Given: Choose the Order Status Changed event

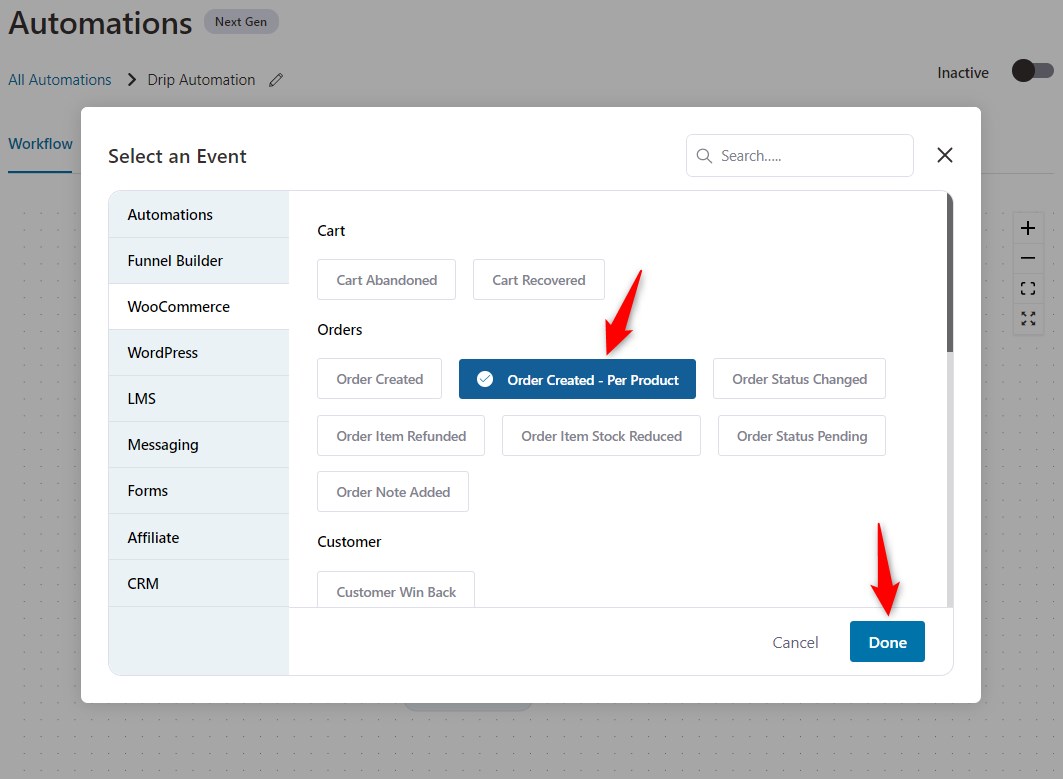Looking at the screenshot, I should pos(799,379).
